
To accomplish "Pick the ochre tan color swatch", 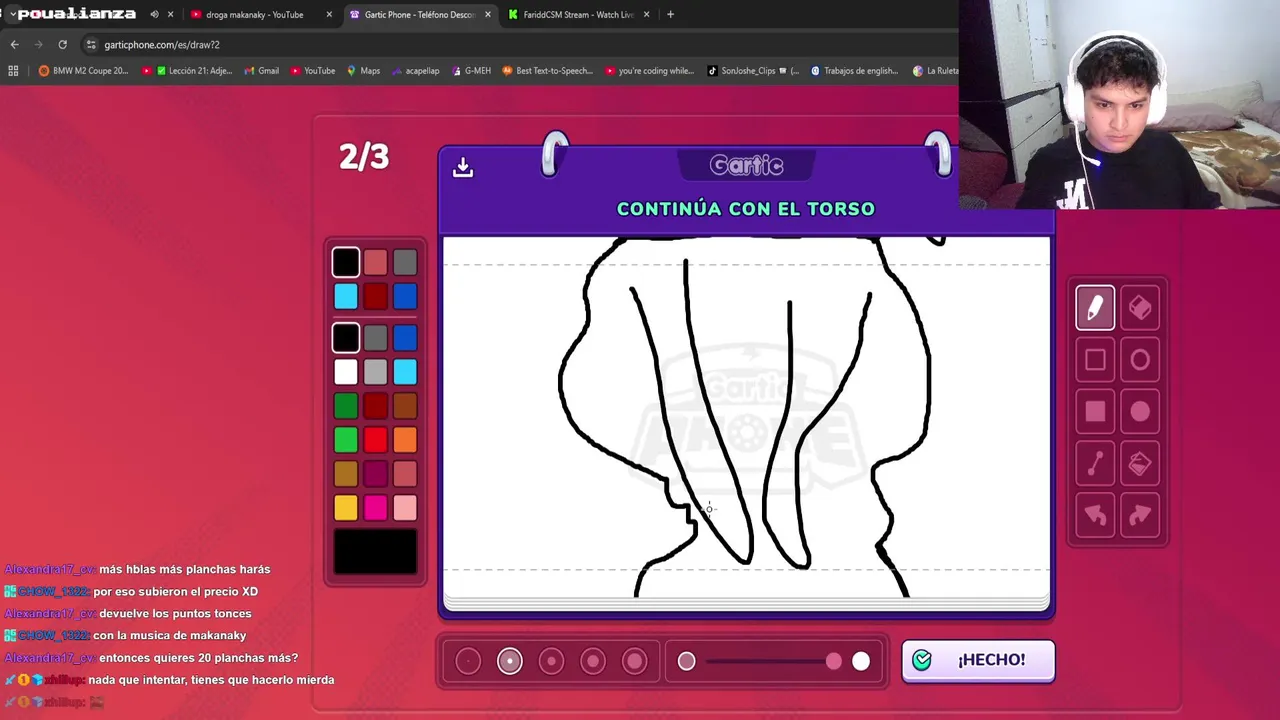I will point(346,474).
